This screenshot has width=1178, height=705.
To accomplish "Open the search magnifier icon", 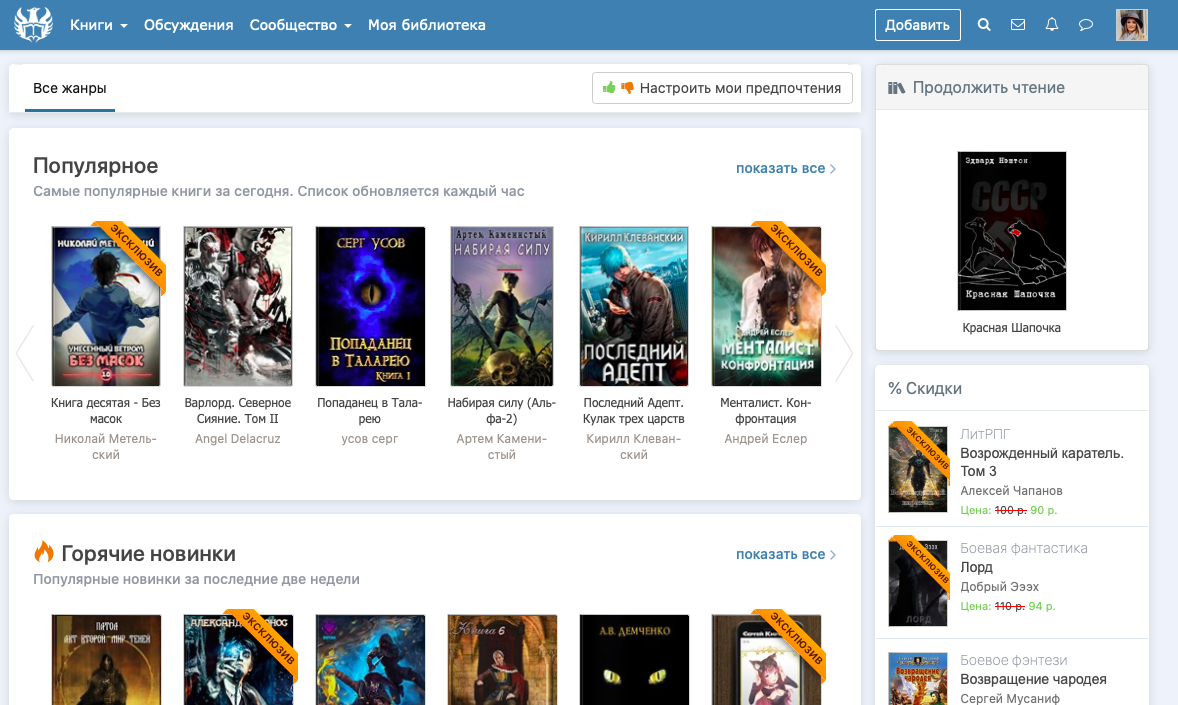I will (983, 25).
